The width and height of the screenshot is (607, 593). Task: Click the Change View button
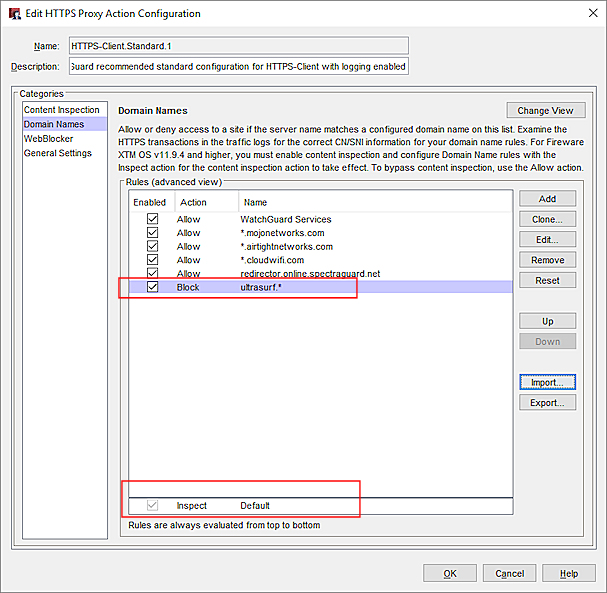point(545,111)
